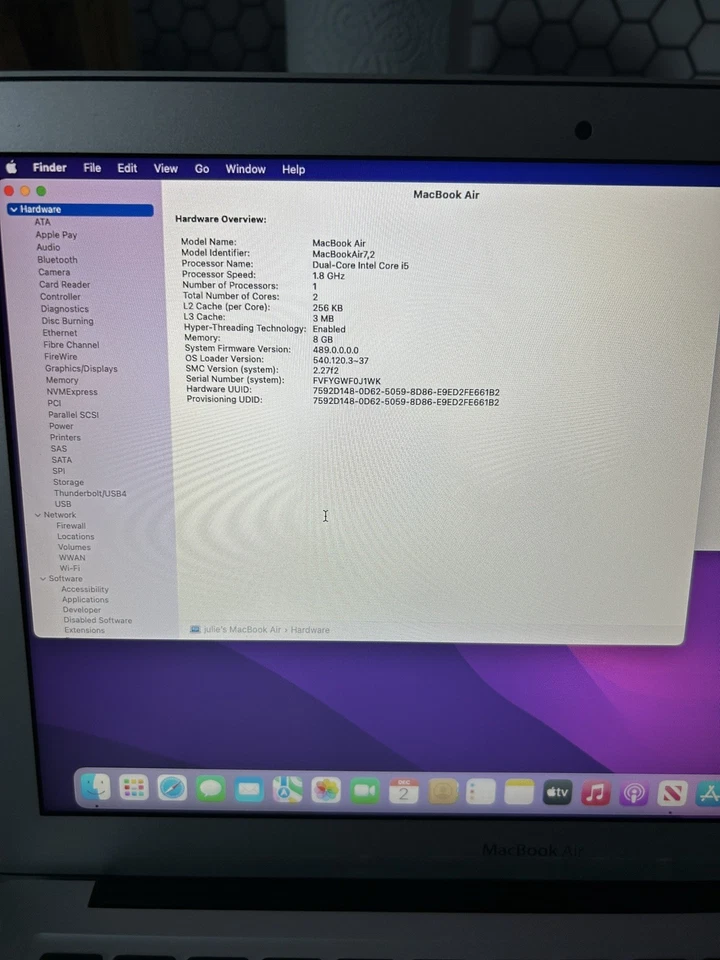Screen dimensions: 720x960
Task: Click Hardware in the path bar
Action: pyautogui.click(x=310, y=629)
